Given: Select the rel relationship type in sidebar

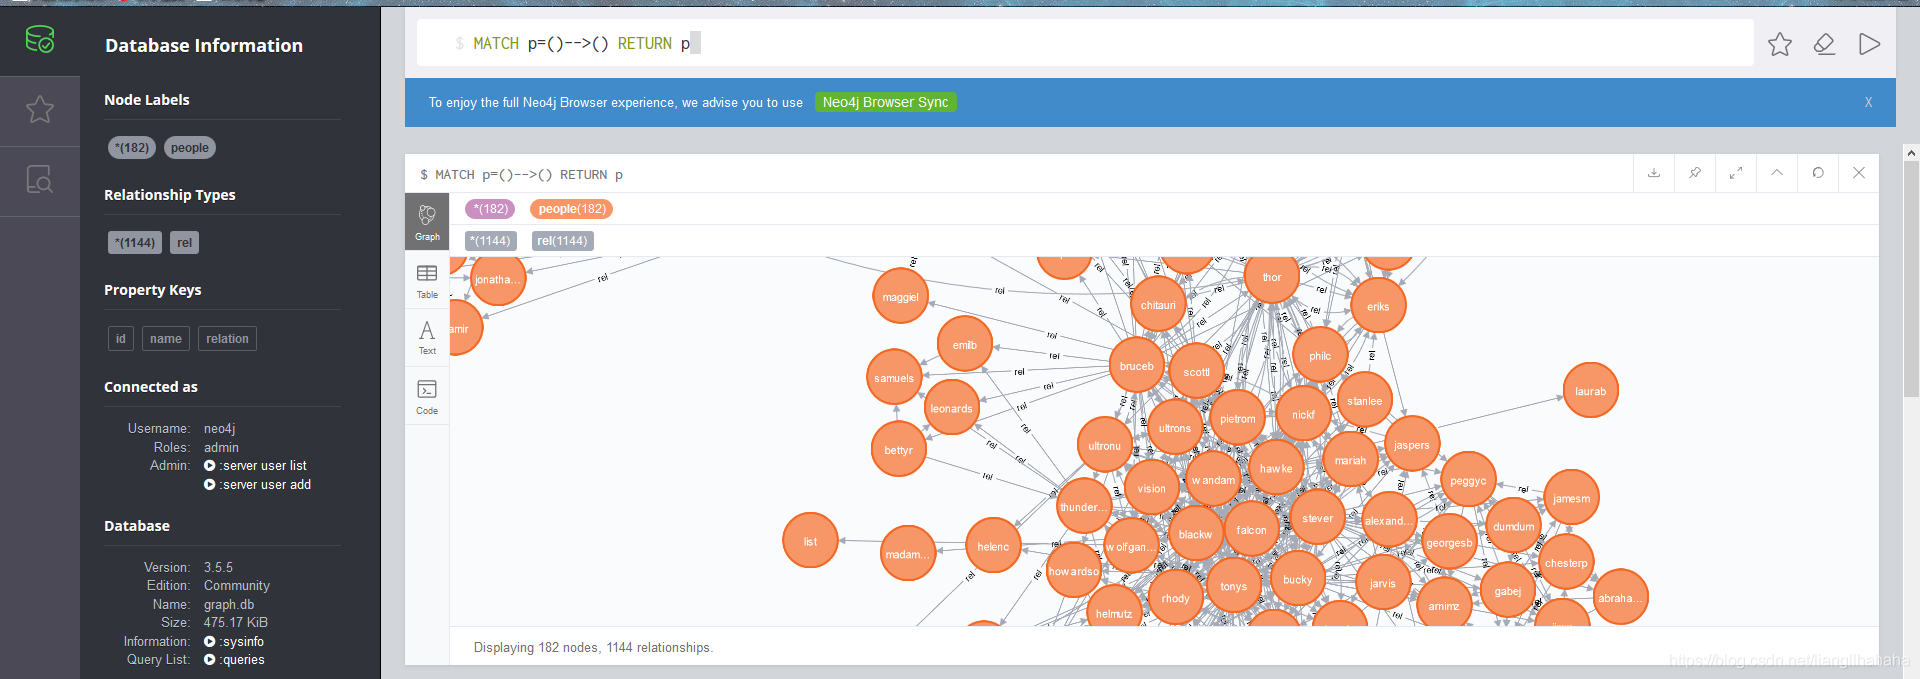Looking at the screenshot, I should pyautogui.click(x=184, y=242).
